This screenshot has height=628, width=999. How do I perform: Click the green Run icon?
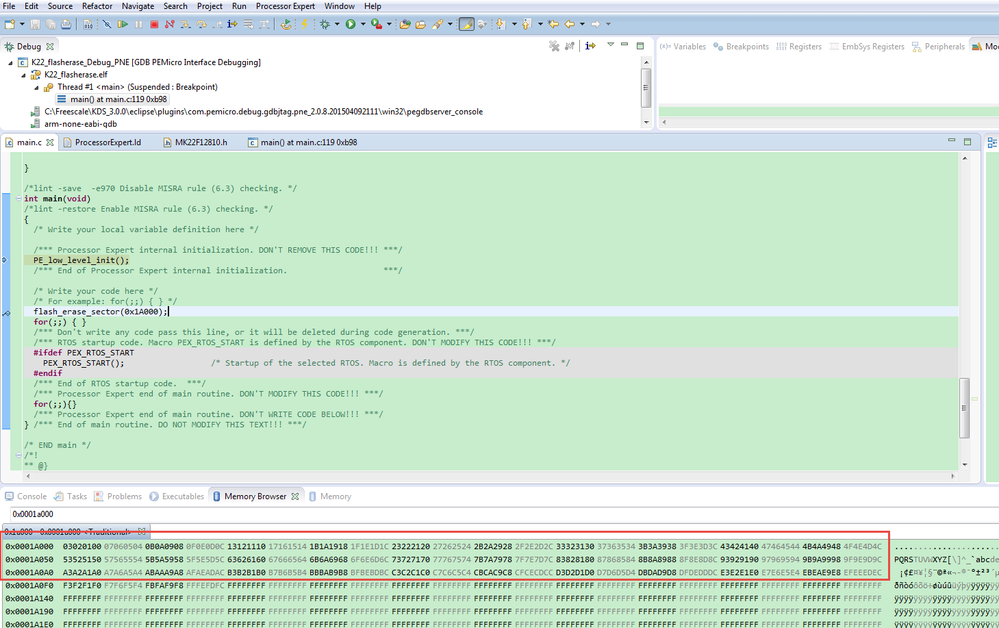[x=350, y=24]
